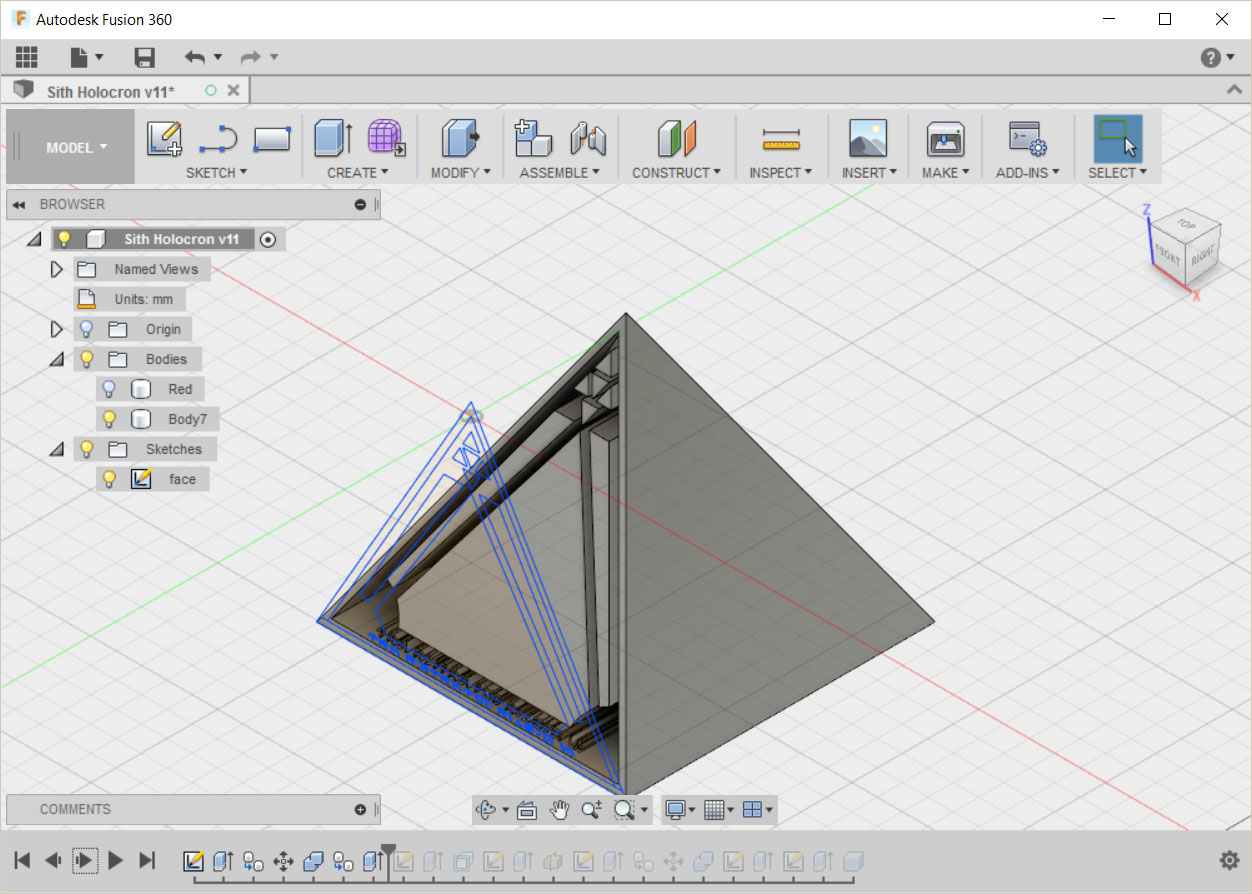Click the Press Pull modify icon
The height and width of the screenshot is (894, 1252).
coord(460,138)
